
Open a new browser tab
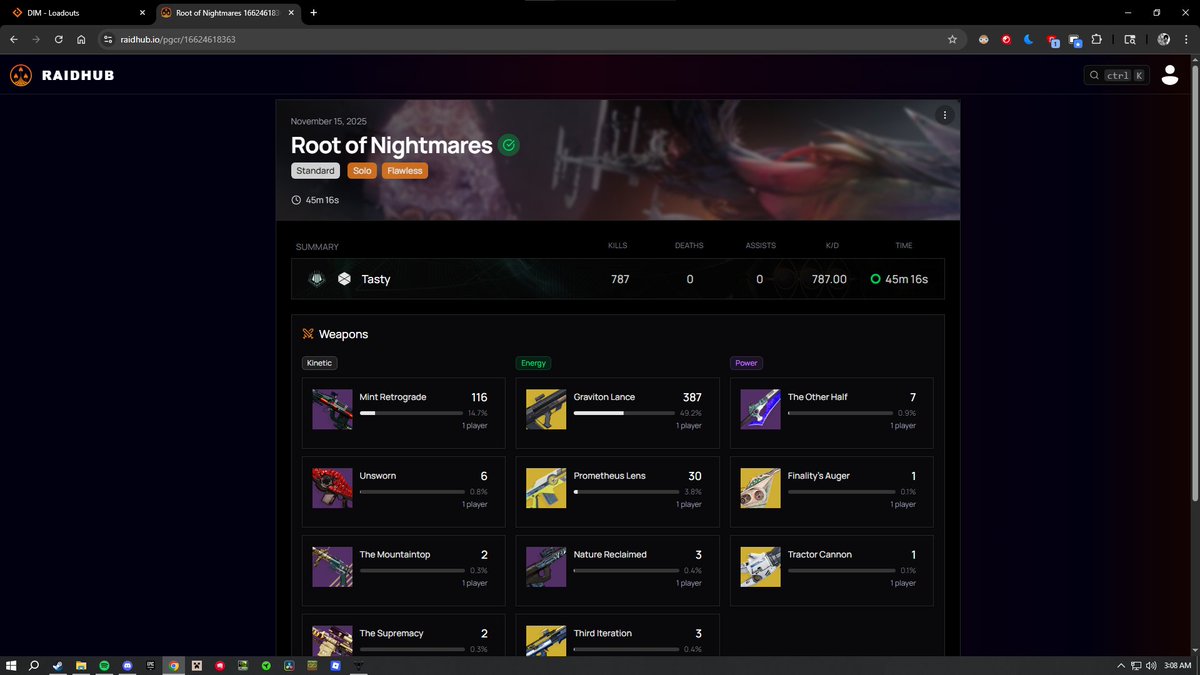tap(313, 13)
